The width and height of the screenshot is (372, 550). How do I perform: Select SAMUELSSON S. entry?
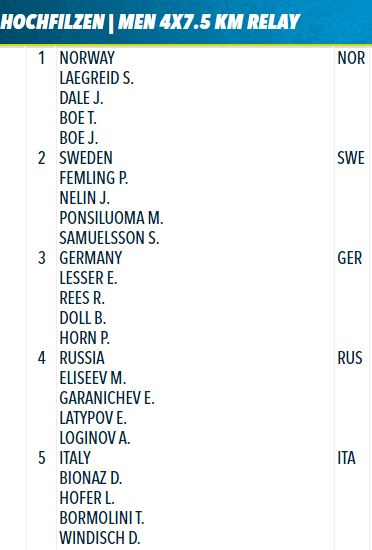(x=109, y=238)
